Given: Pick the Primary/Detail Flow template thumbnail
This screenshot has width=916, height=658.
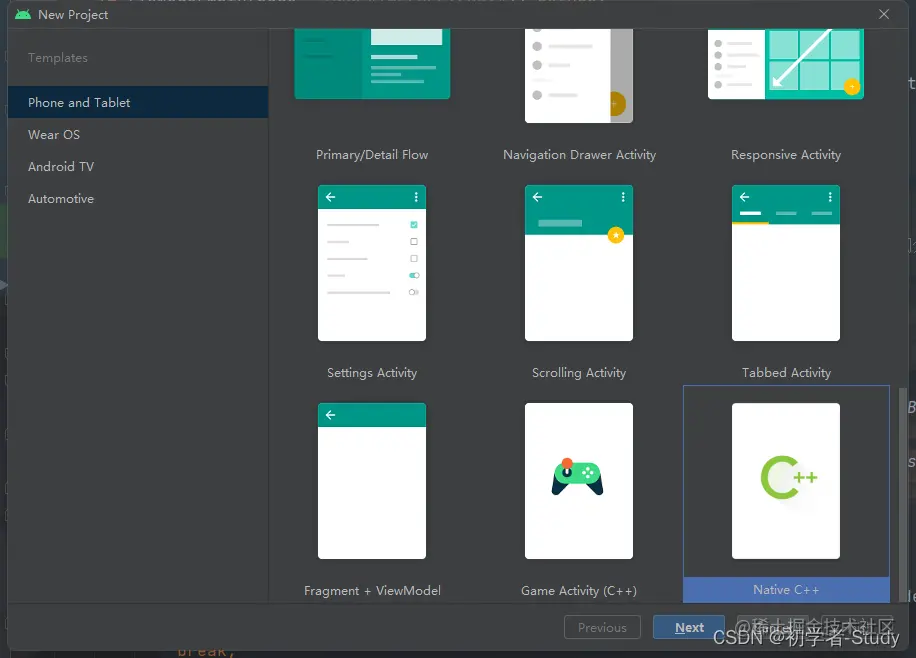Looking at the screenshot, I should (372, 64).
